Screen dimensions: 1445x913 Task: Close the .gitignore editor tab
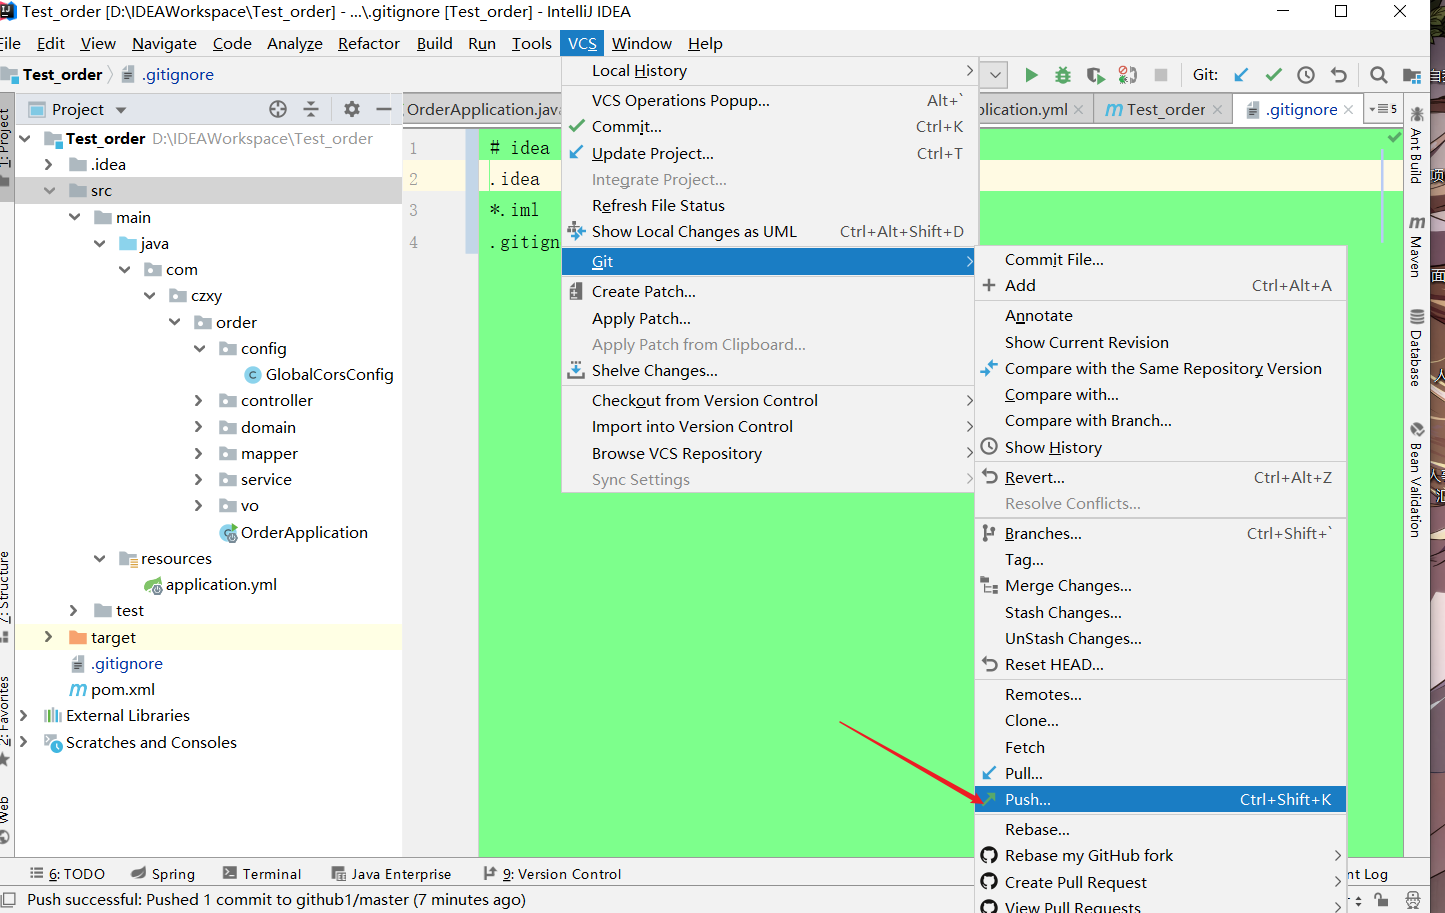tap(1348, 110)
